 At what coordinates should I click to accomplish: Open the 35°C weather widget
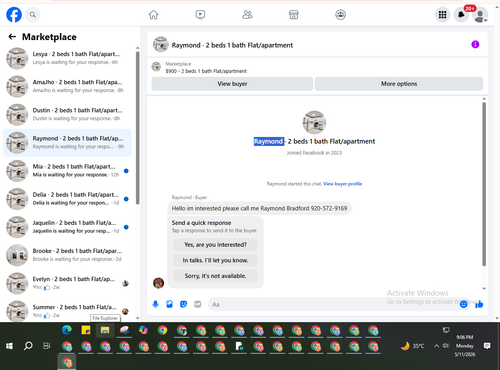tap(413, 346)
